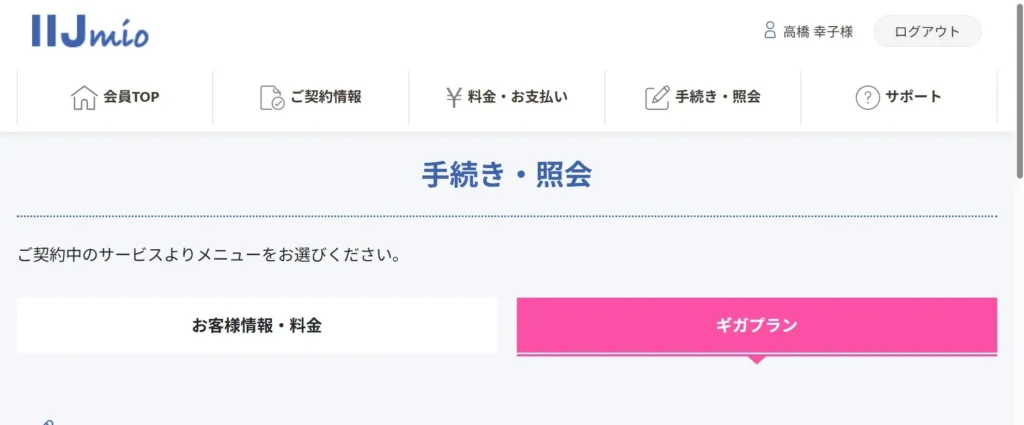Click the pink arrow below ギガプラン tab
This screenshot has height=425, width=1024.
pos(757,359)
